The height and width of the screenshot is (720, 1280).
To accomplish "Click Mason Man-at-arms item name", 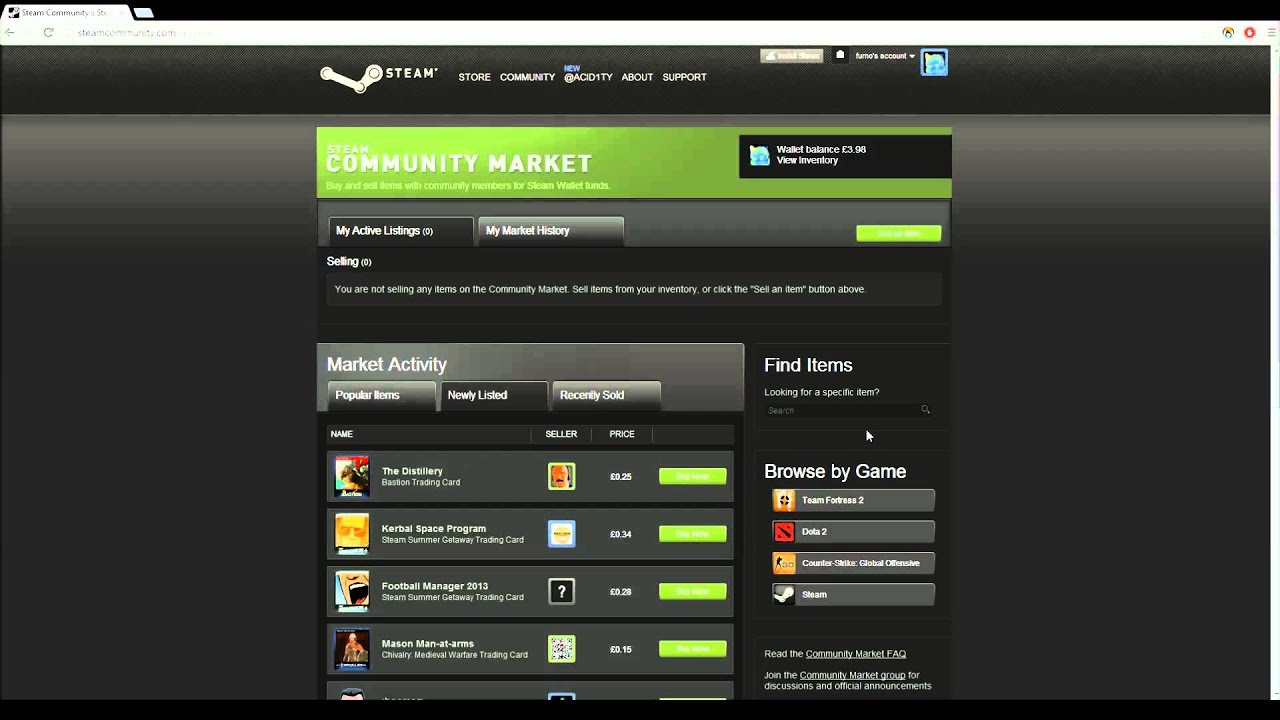I will point(428,644).
